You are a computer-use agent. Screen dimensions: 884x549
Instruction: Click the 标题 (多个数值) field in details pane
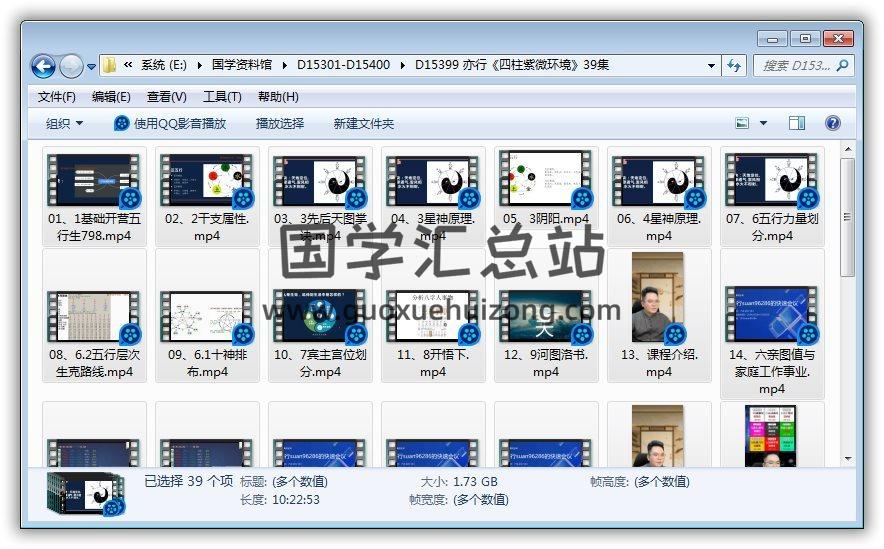[284, 482]
